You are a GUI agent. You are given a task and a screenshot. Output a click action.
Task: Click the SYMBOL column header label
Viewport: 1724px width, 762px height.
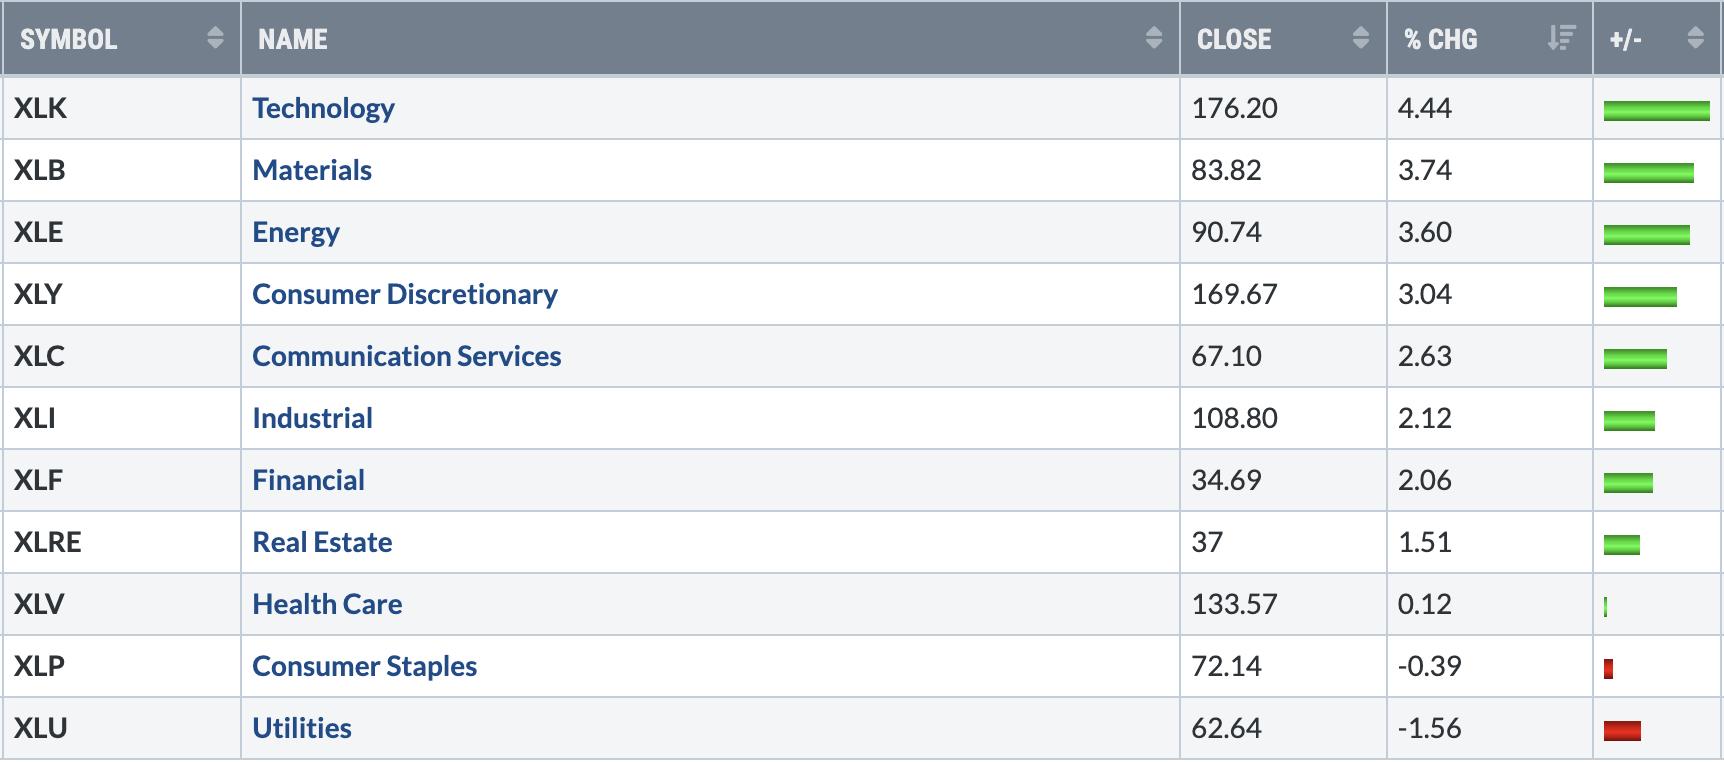click(69, 39)
